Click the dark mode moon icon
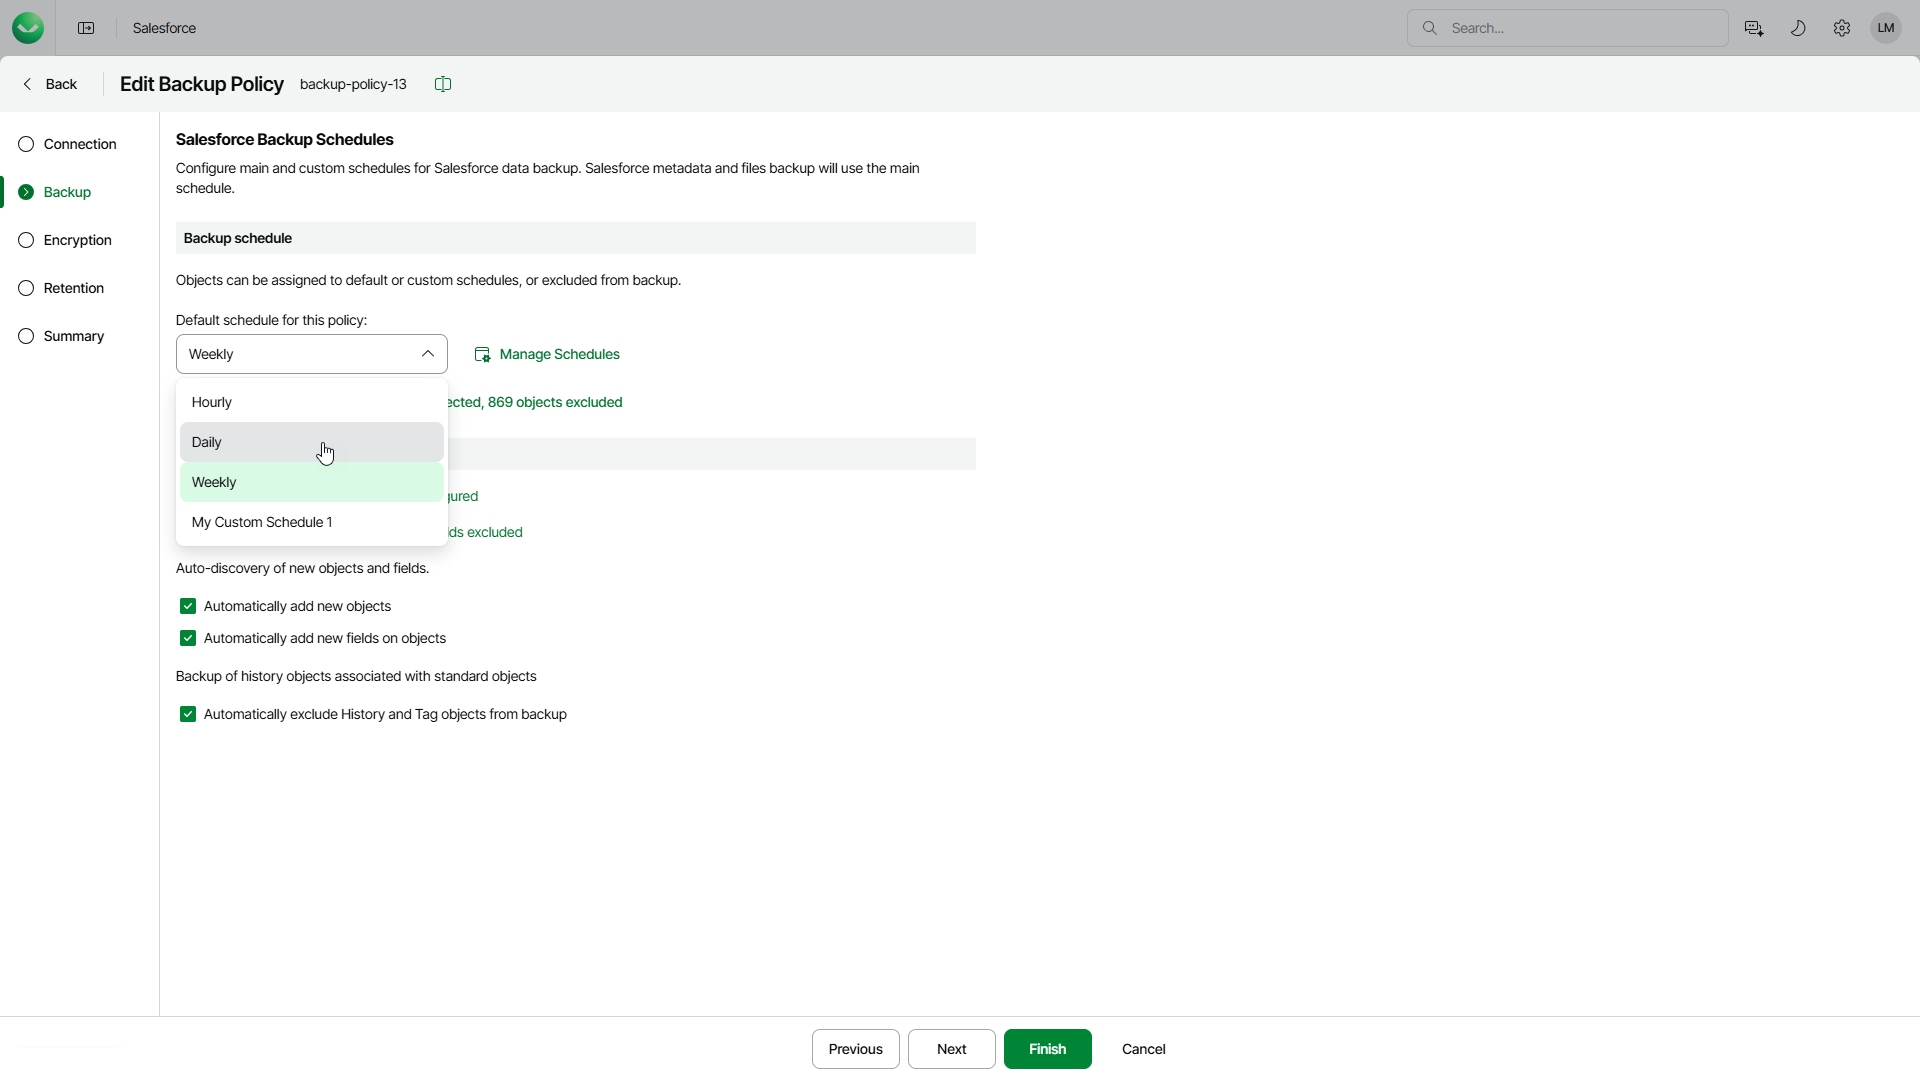This screenshot has height=1080, width=1920. point(1798,28)
